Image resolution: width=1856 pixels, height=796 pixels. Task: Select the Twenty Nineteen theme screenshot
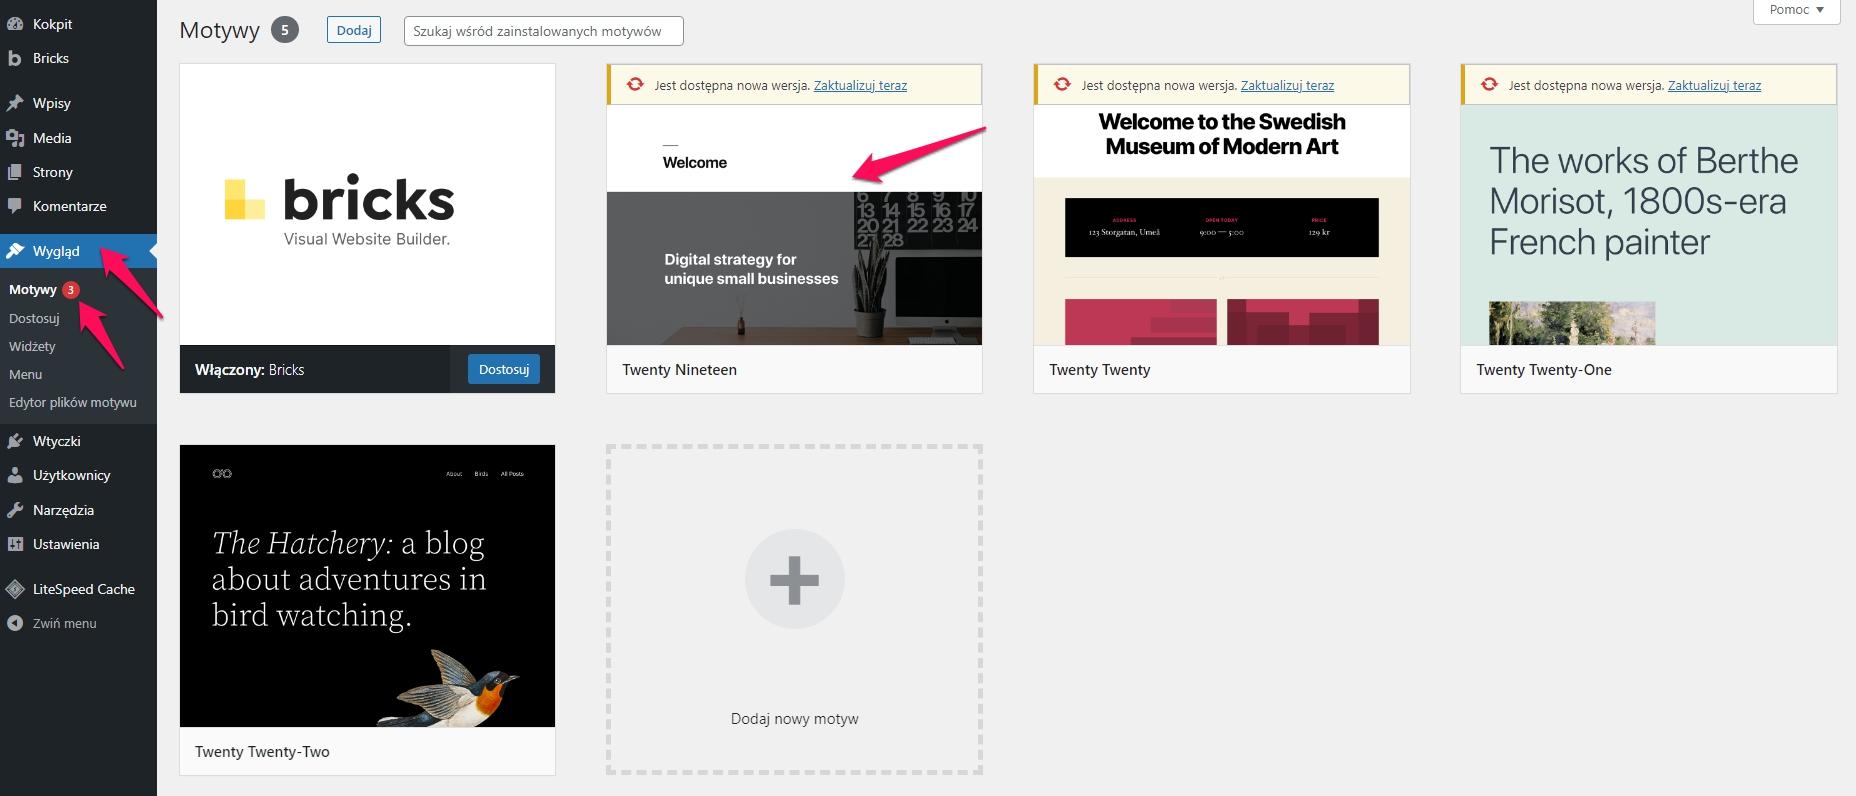[794, 225]
